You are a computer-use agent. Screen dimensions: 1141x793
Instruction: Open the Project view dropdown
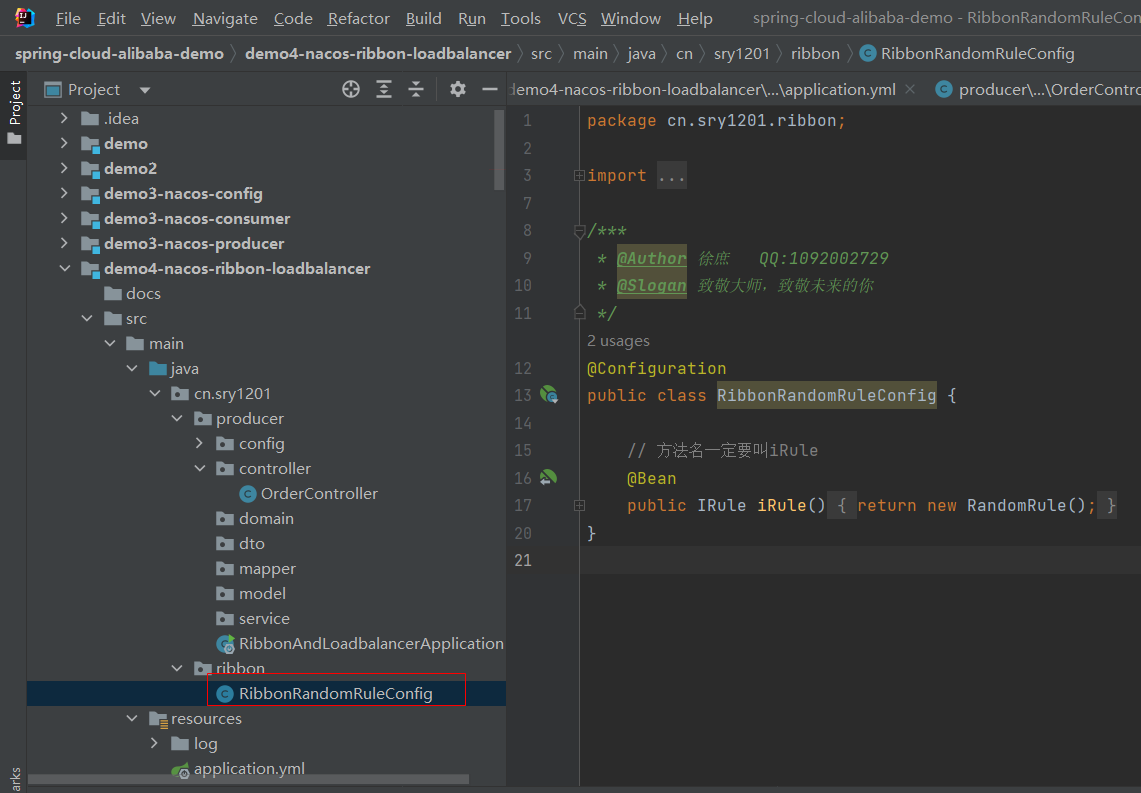click(145, 90)
